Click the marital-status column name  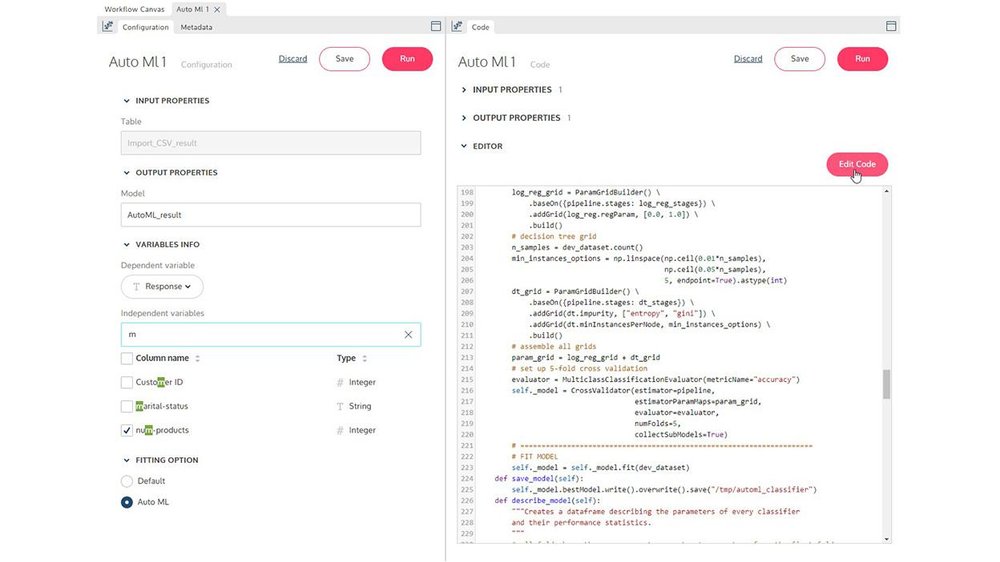click(x=162, y=406)
